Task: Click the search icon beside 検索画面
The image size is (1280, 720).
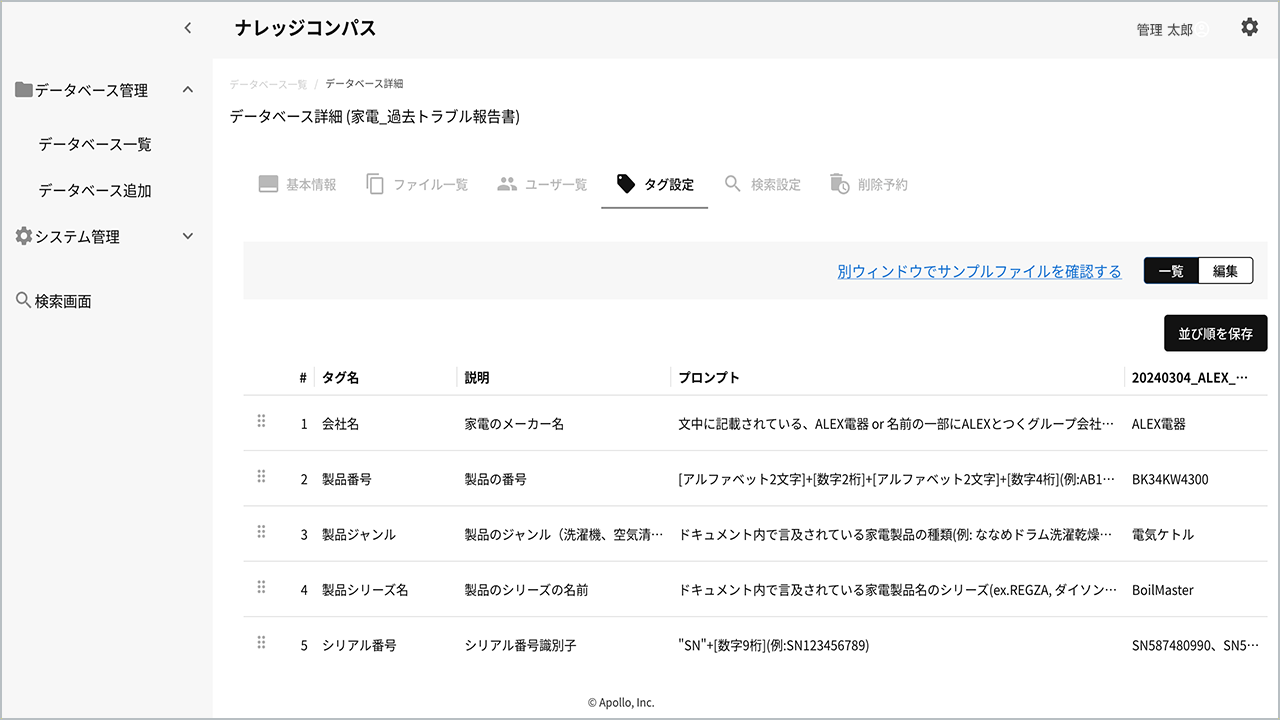Action: 23,300
